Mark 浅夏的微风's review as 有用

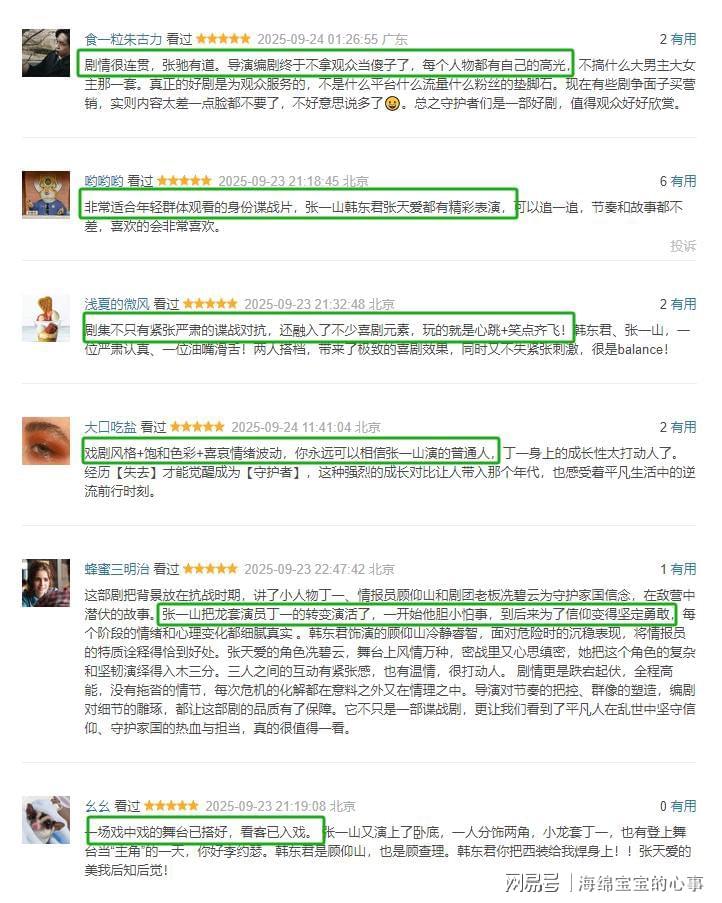[x=683, y=304]
